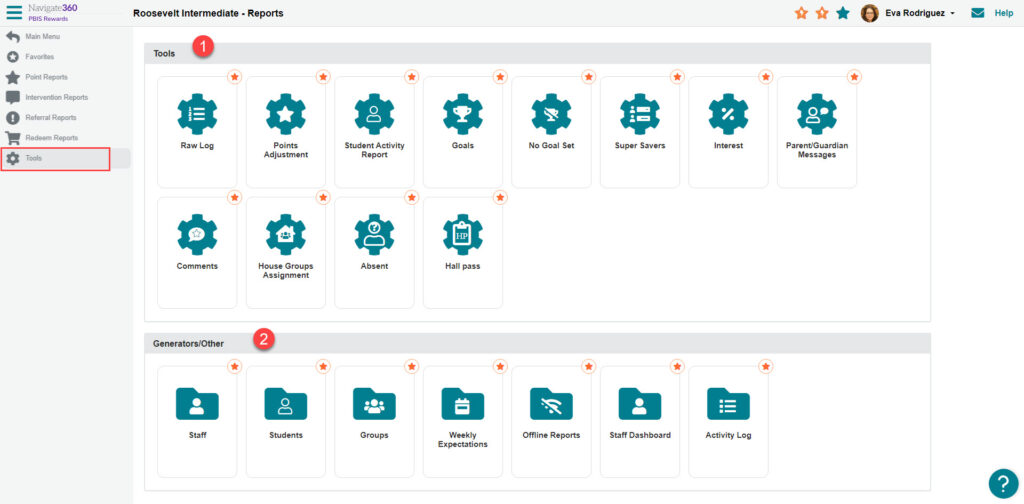Toggle favorite star on Absent card
The width and height of the screenshot is (1024, 504).
tap(411, 197)
